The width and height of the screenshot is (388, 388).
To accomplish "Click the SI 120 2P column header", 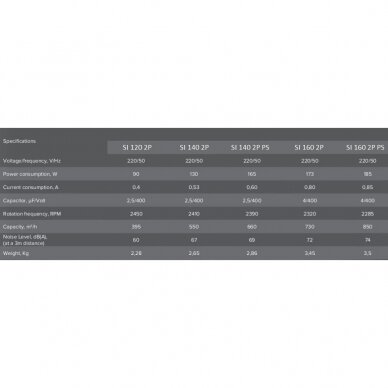I will pos(137,147).
